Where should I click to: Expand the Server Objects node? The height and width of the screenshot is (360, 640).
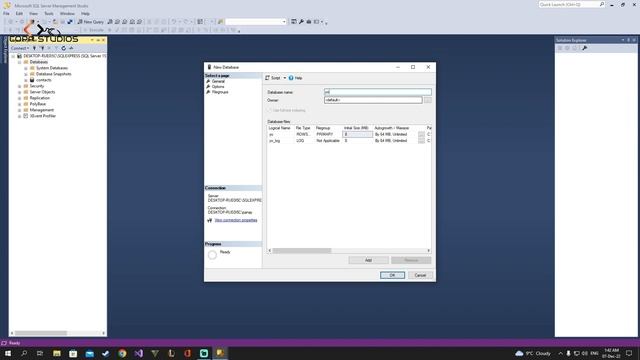(20, 92)
